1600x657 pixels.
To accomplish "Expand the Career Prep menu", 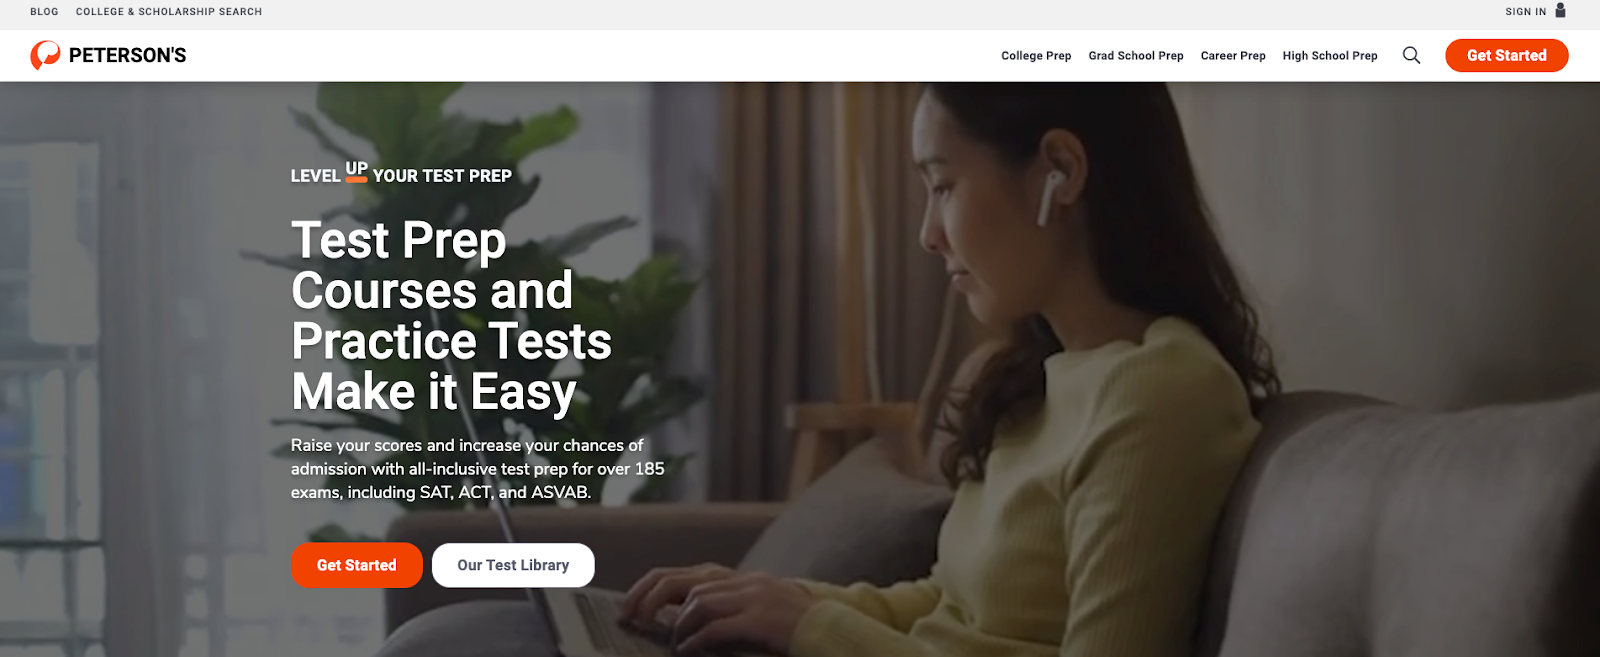I will (x=1233, y=56).
